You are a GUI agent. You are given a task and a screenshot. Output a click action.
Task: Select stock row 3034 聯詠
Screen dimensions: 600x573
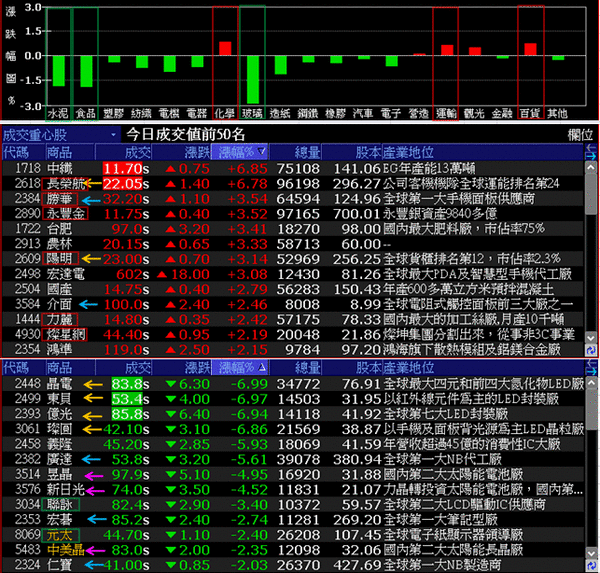point(293,504)
